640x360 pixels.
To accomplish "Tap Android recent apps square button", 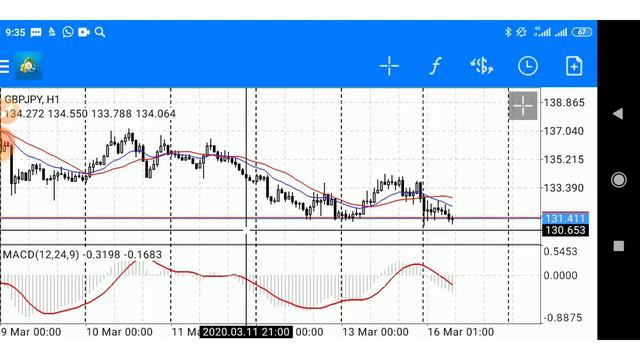I will 619,246.
